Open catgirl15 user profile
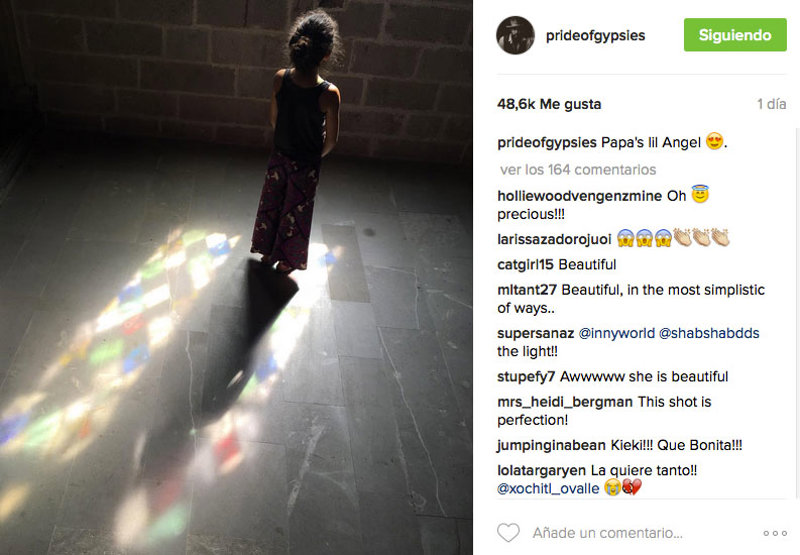The height and width of the screenshot is (555, 800). (x=526, y=264)
